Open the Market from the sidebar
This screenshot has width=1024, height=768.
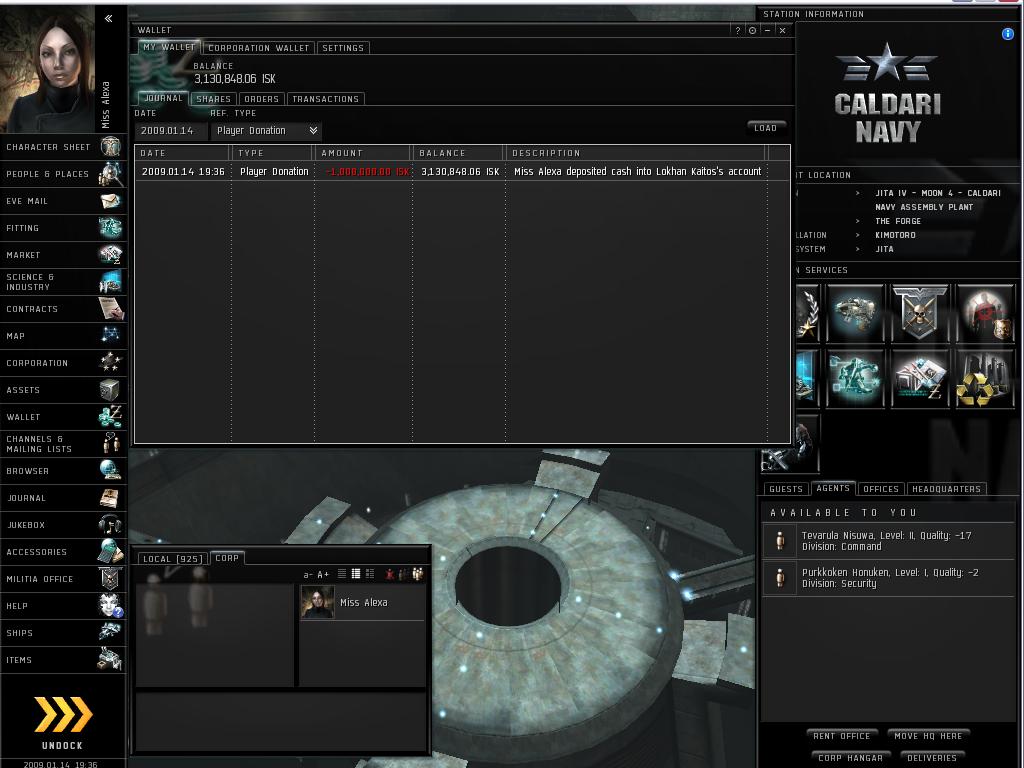63,255
